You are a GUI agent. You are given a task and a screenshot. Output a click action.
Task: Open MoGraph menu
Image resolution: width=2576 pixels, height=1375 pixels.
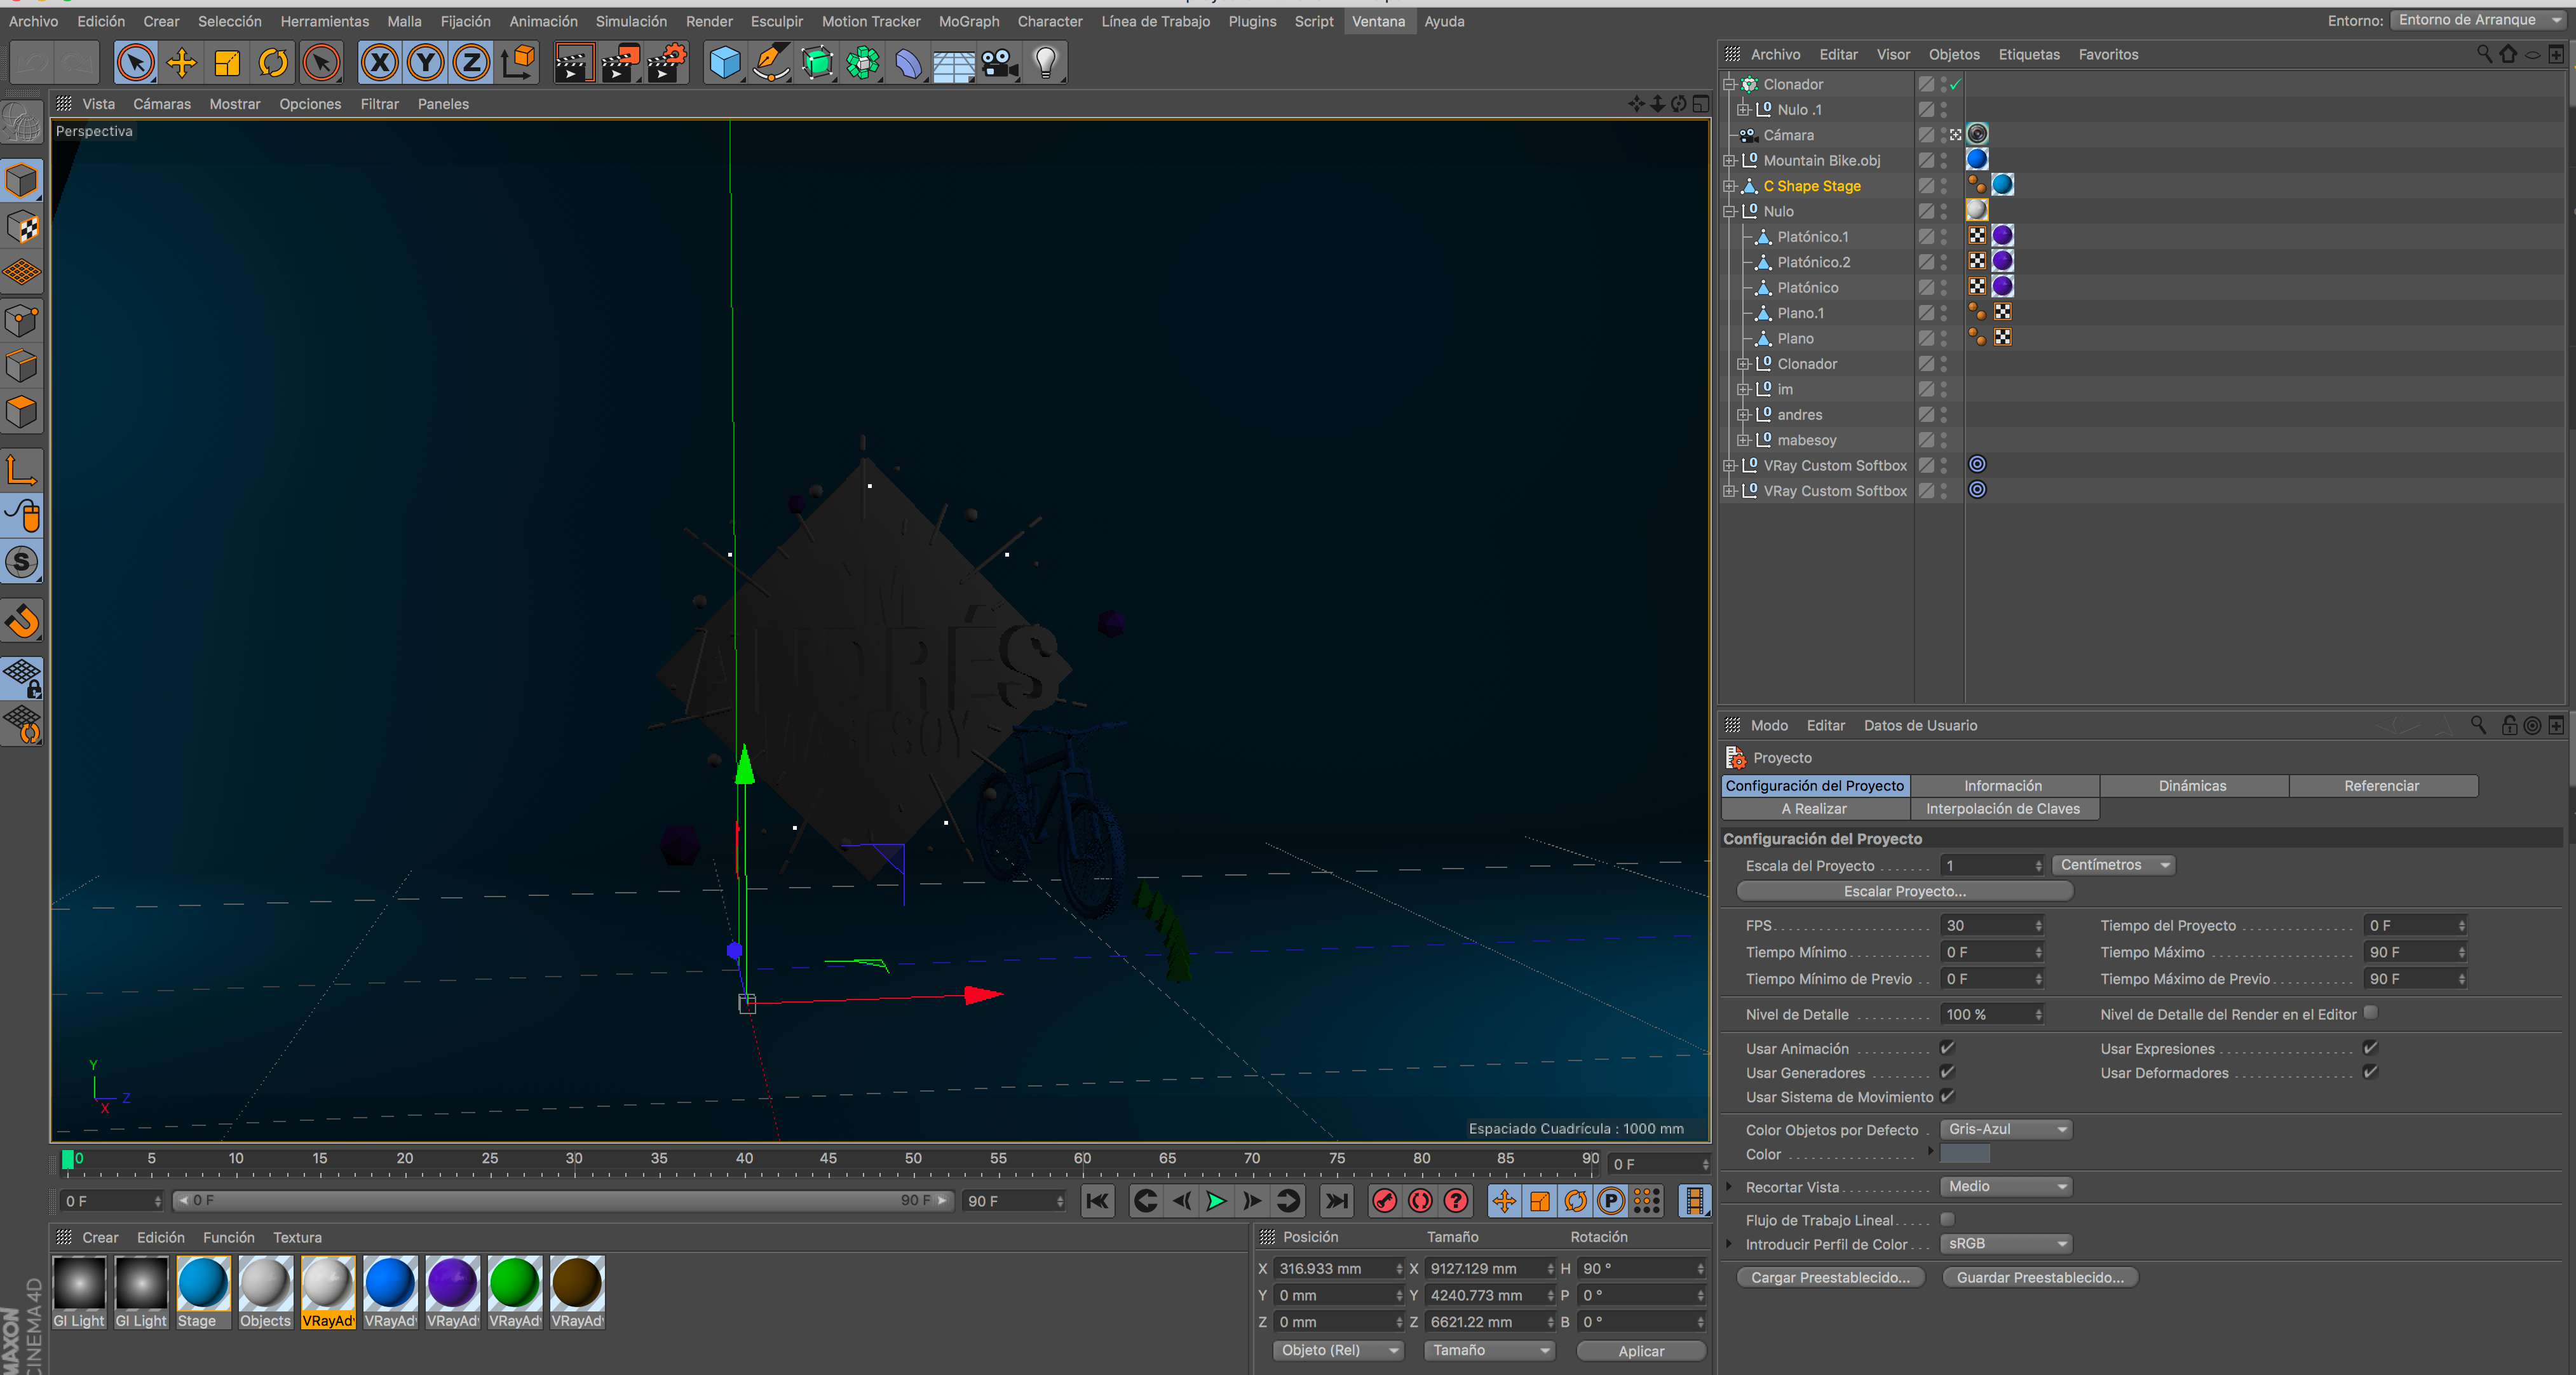[968, 21]
